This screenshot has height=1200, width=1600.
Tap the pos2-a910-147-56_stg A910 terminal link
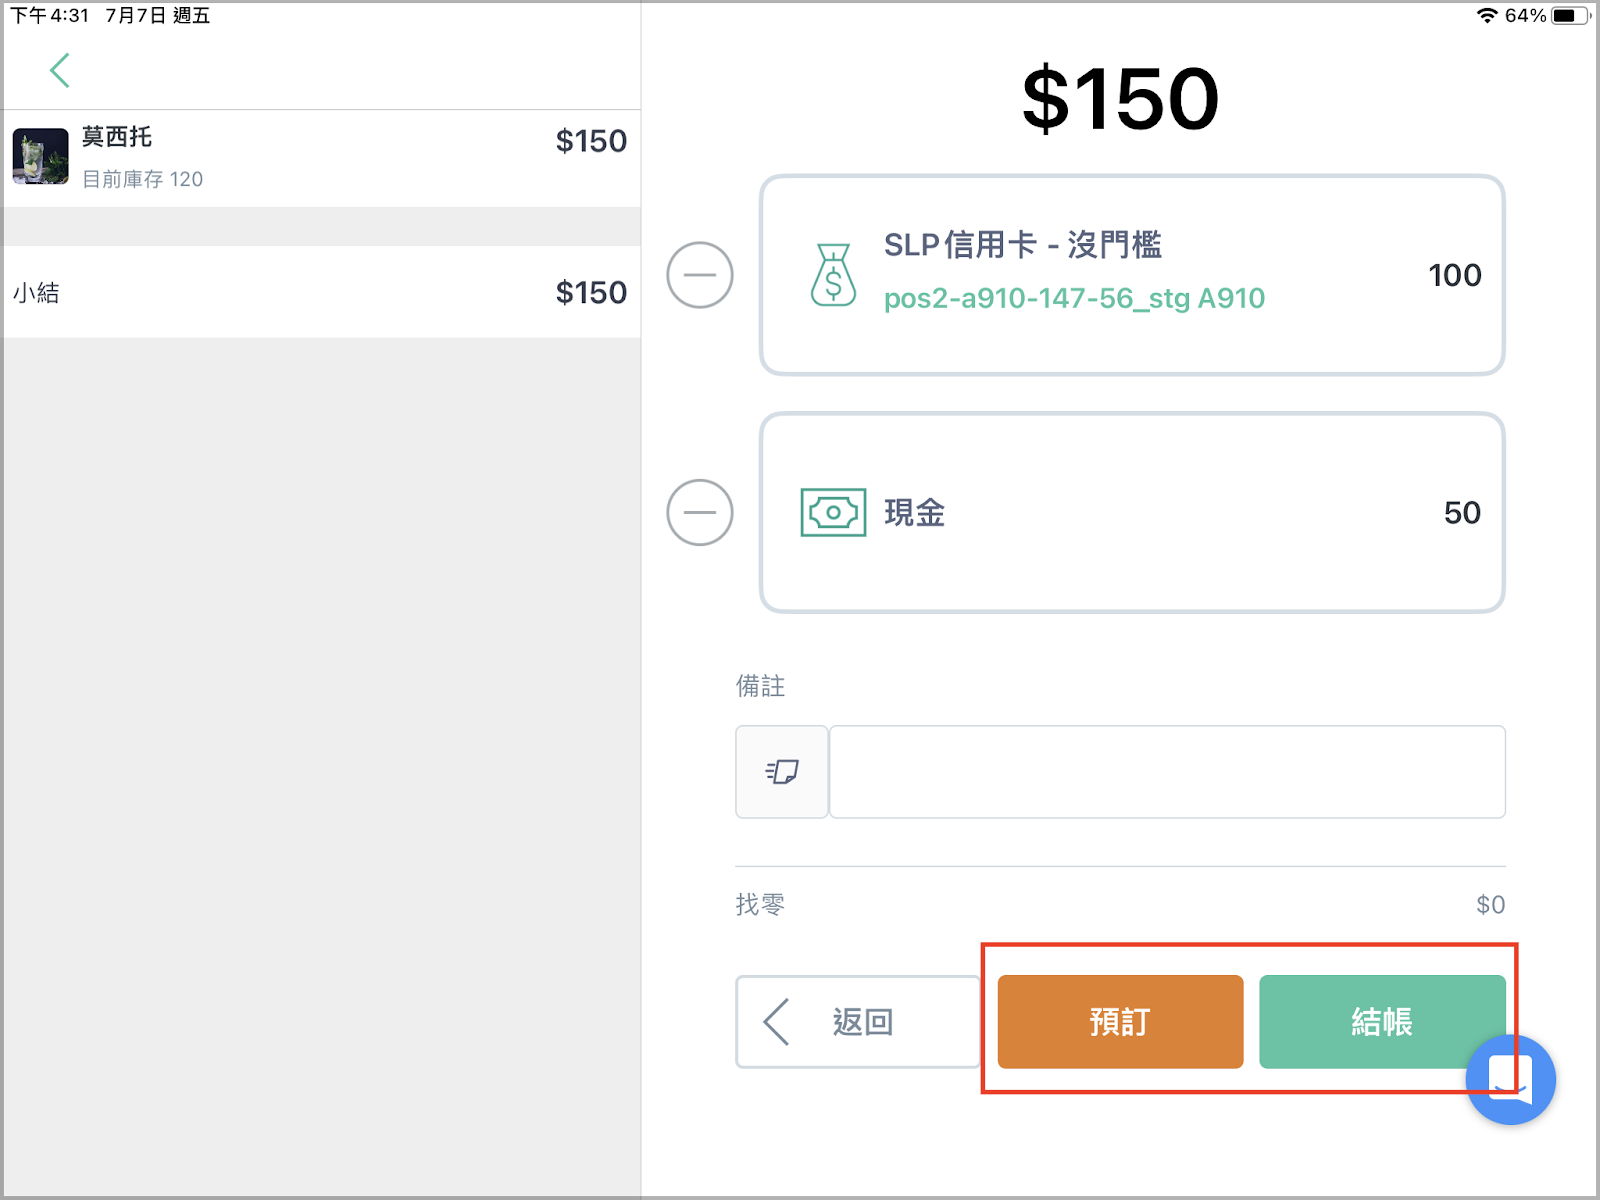pos(1074,298)
